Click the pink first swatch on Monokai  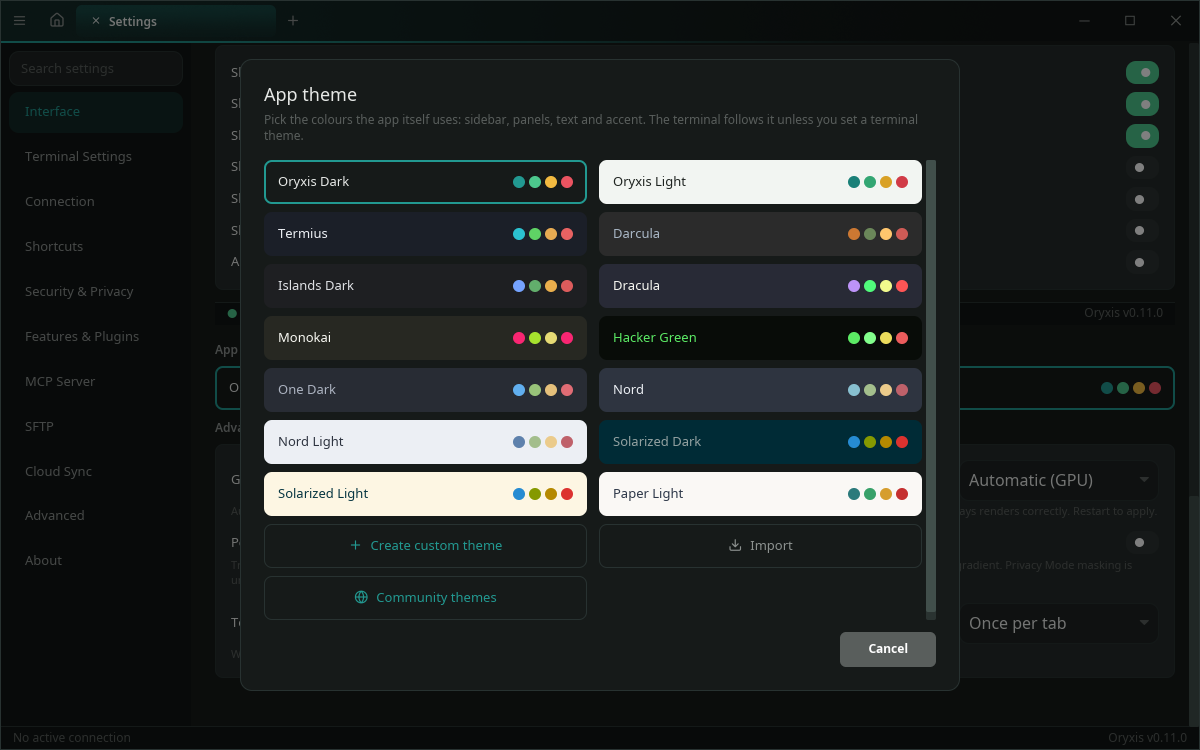(519, 338)
